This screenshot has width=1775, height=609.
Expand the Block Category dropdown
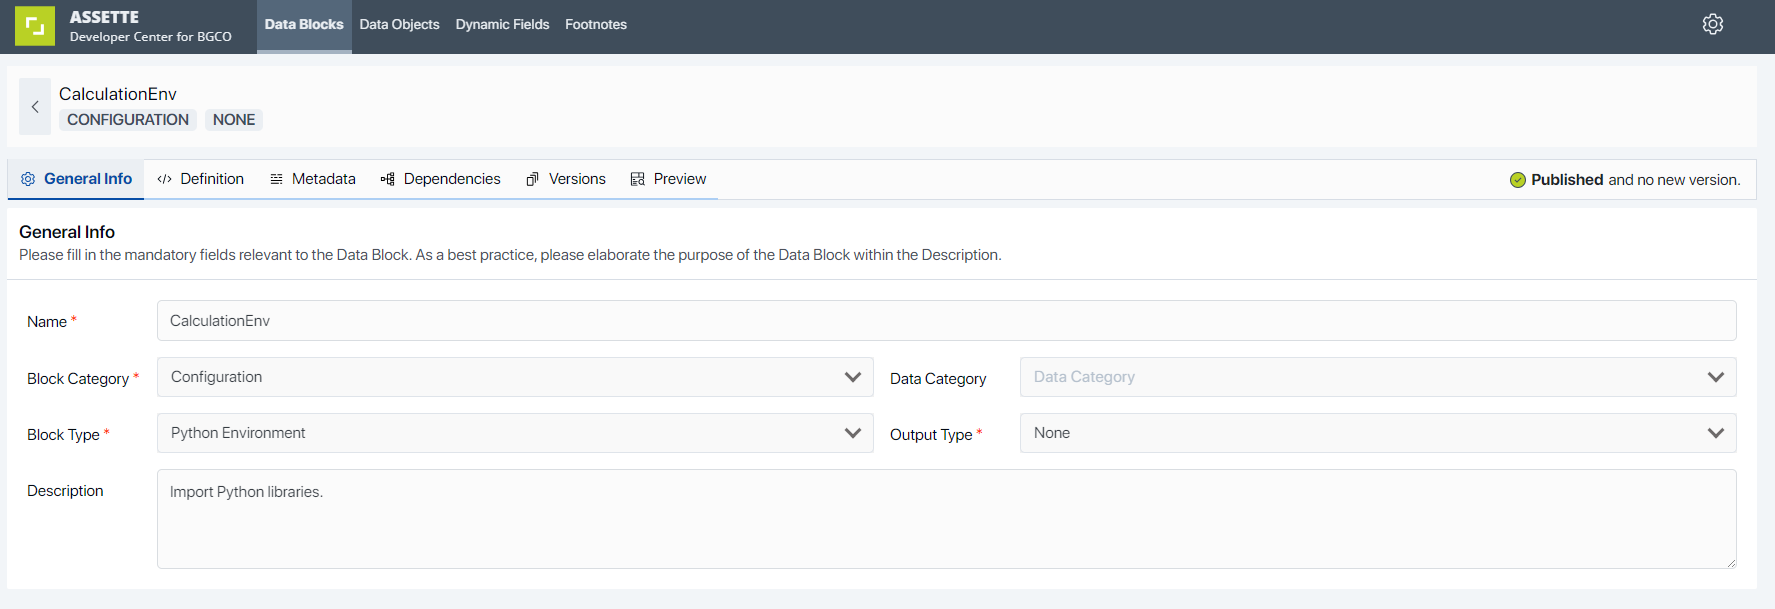(515, 377)
